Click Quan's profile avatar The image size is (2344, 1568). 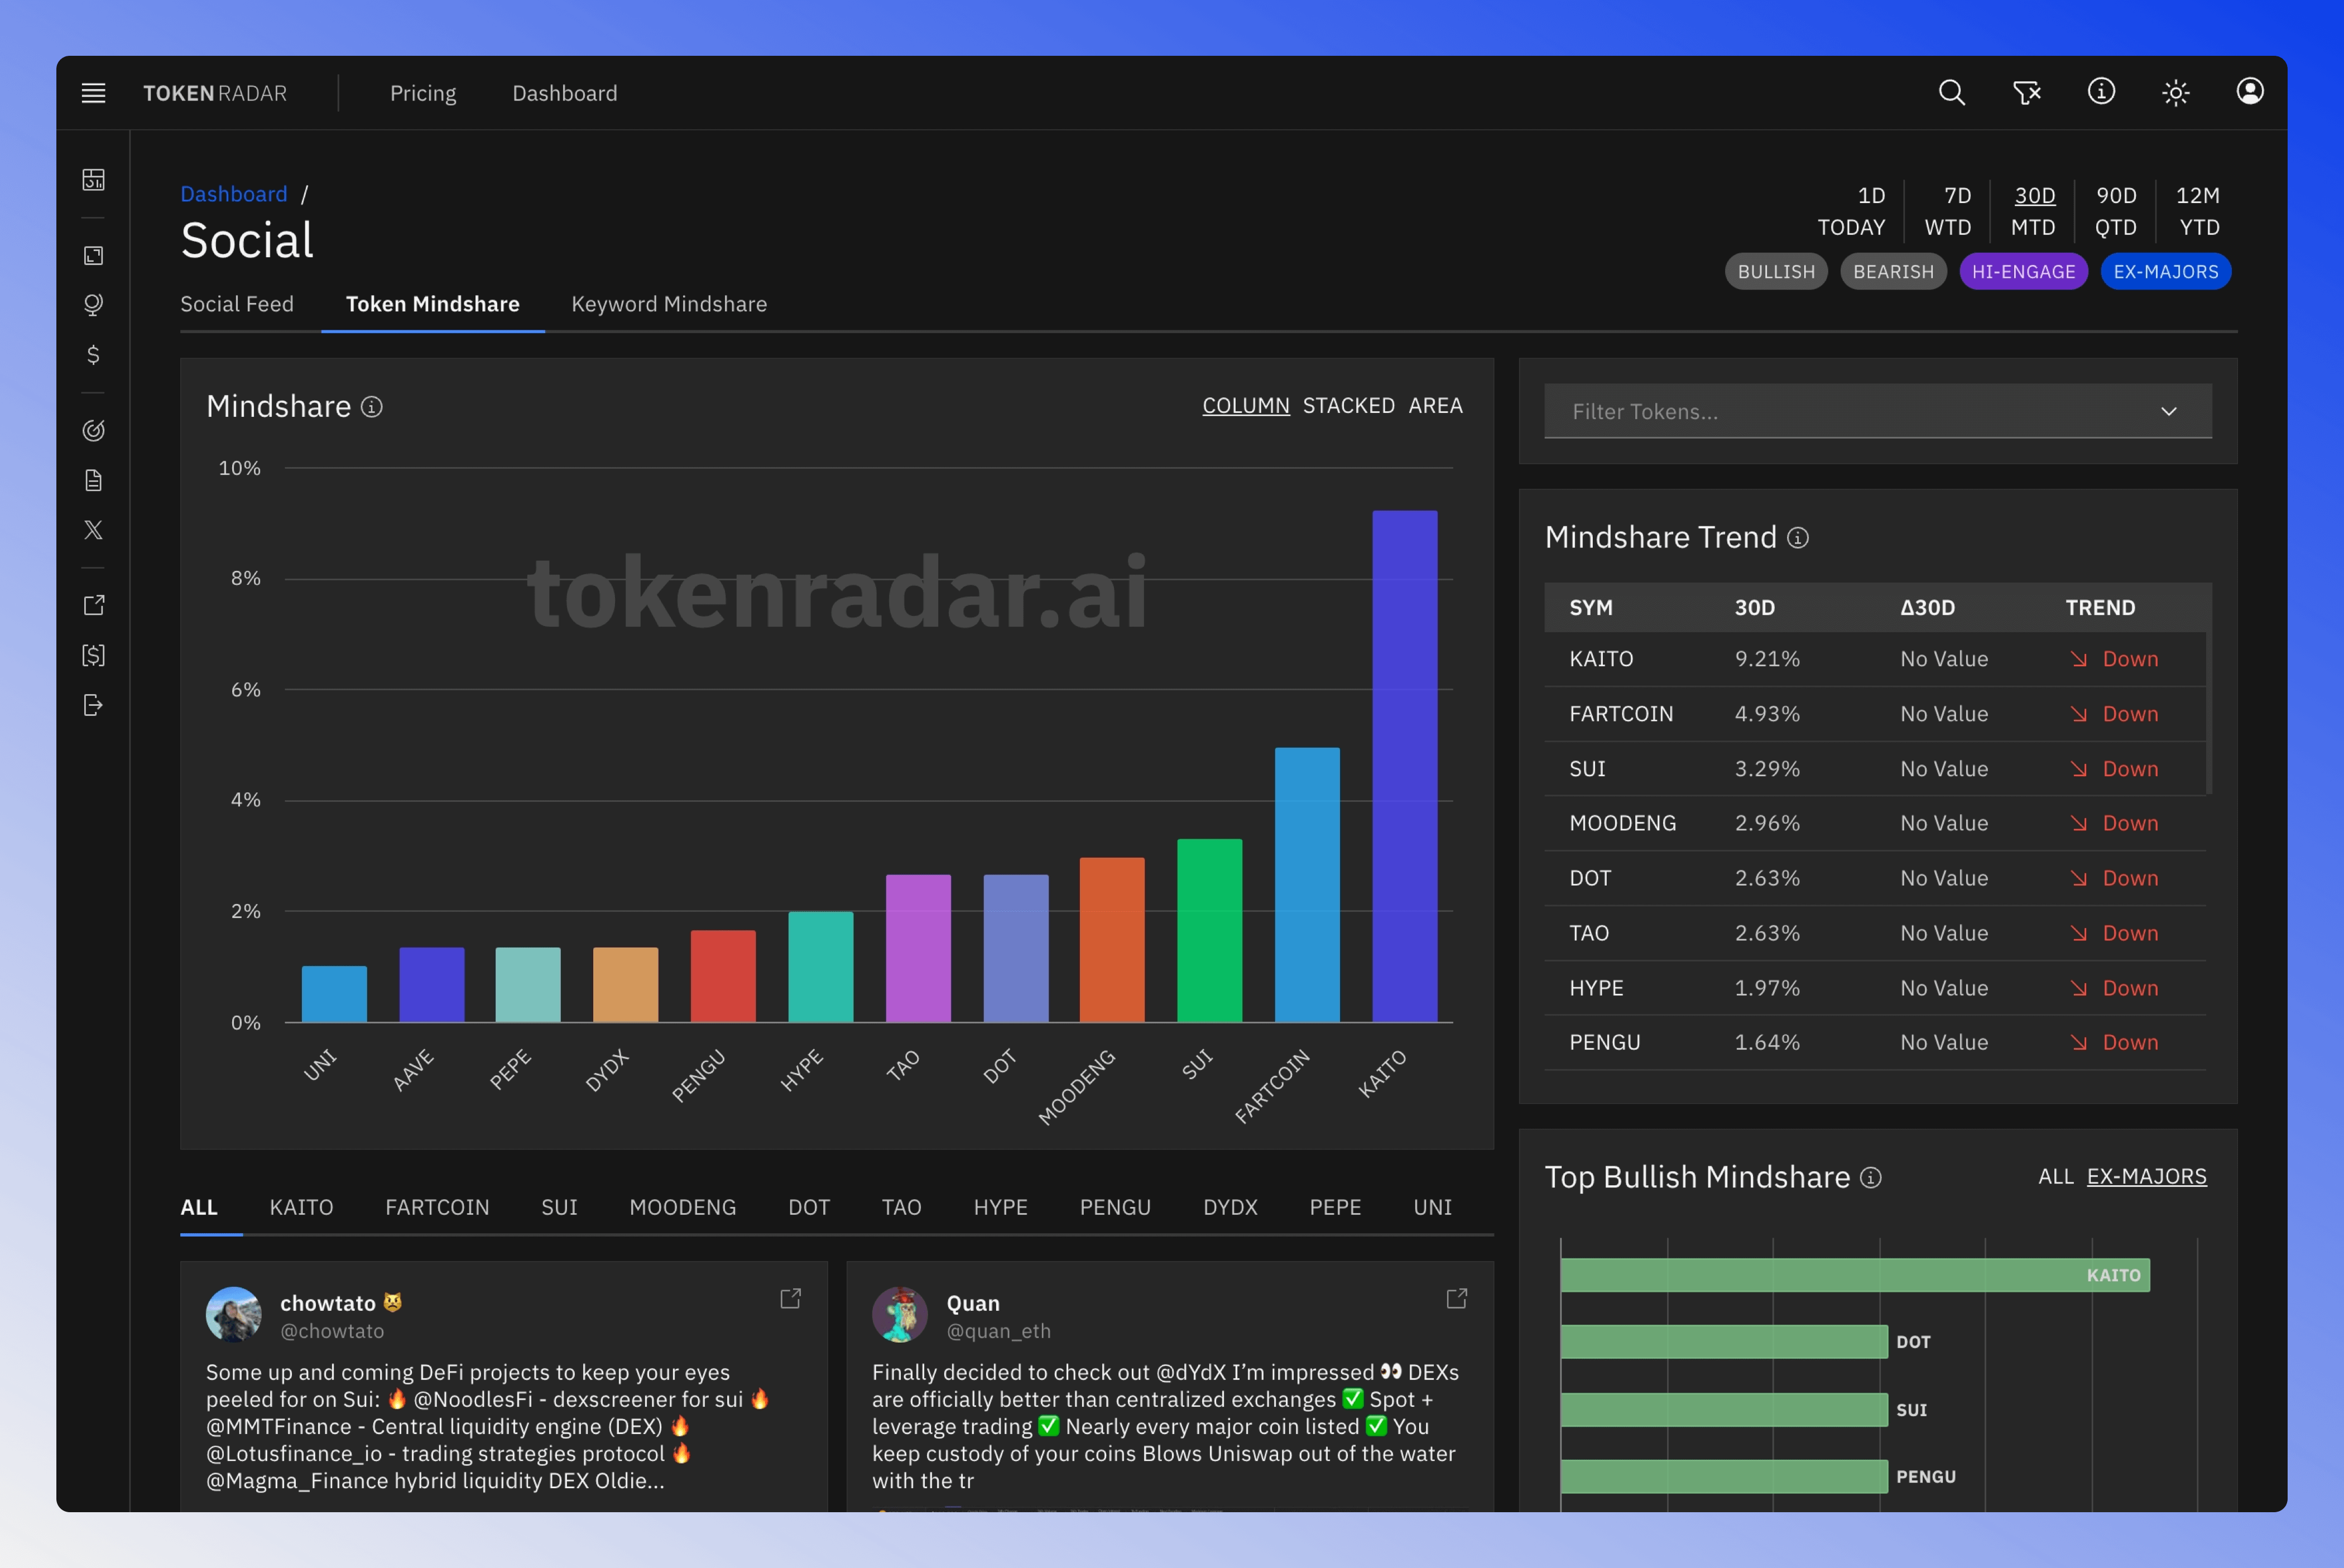[900, 1314]
